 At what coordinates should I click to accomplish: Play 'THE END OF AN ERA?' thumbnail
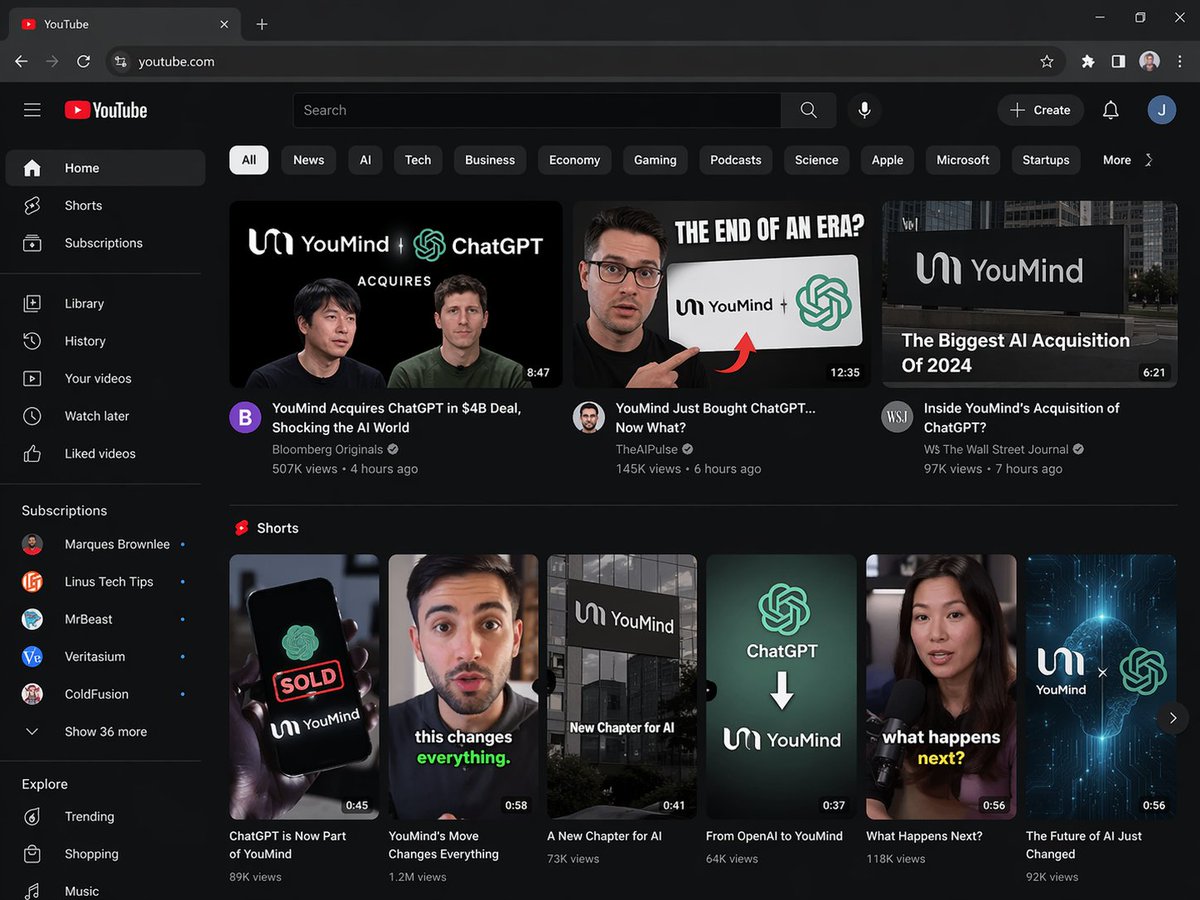click(x=722, y=294)
